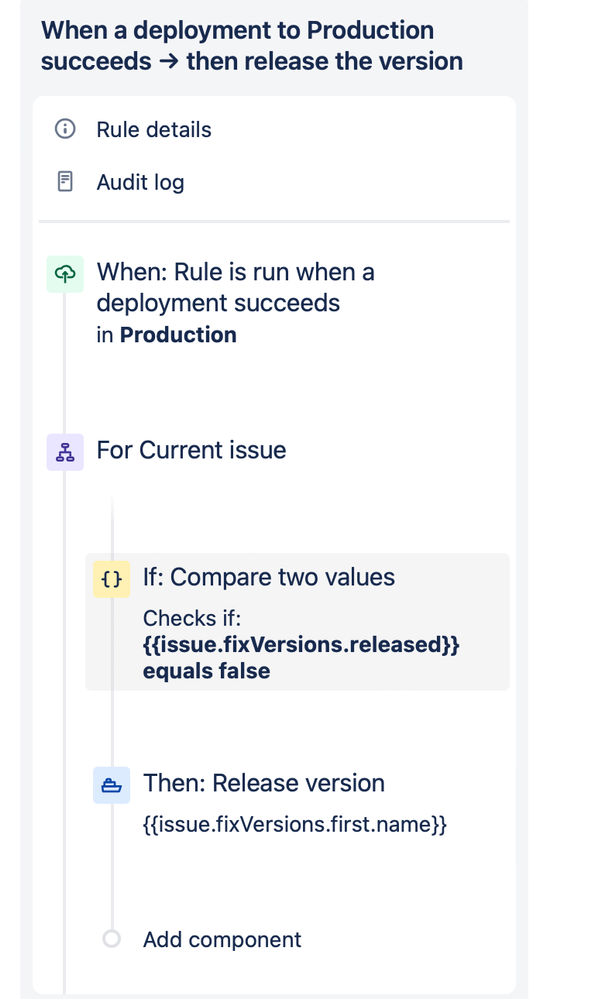Open the If: Compare two values condition
Image resolution: width=595 pixels, height=999 pixels.
(x=298, y=622)
